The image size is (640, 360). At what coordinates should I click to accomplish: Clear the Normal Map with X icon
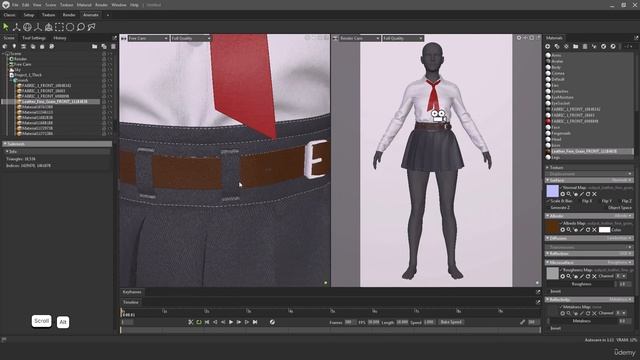[x=594, y=194]
